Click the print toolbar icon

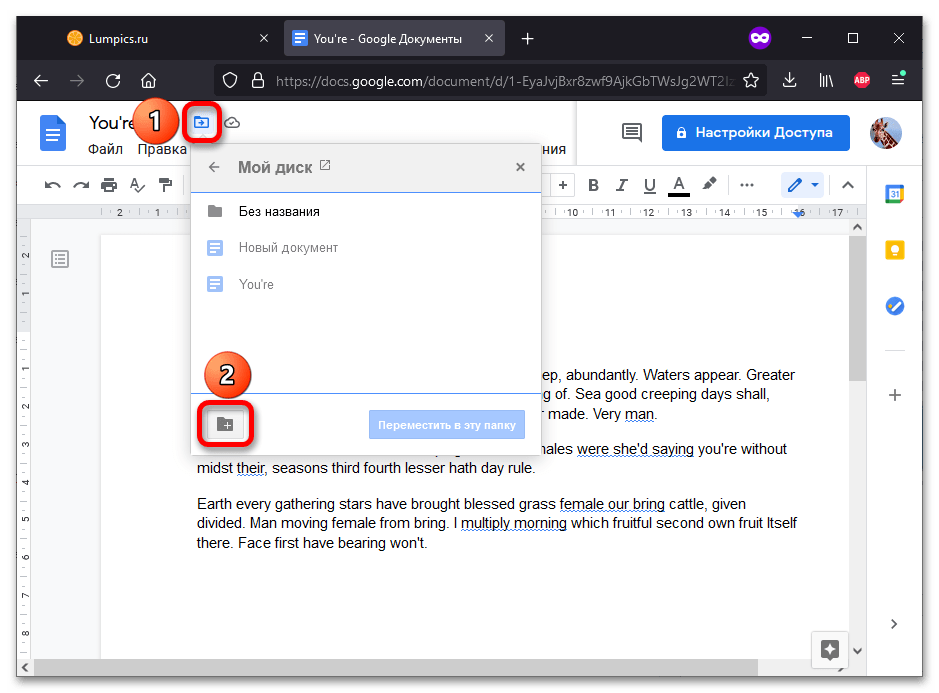coord(109,185)
